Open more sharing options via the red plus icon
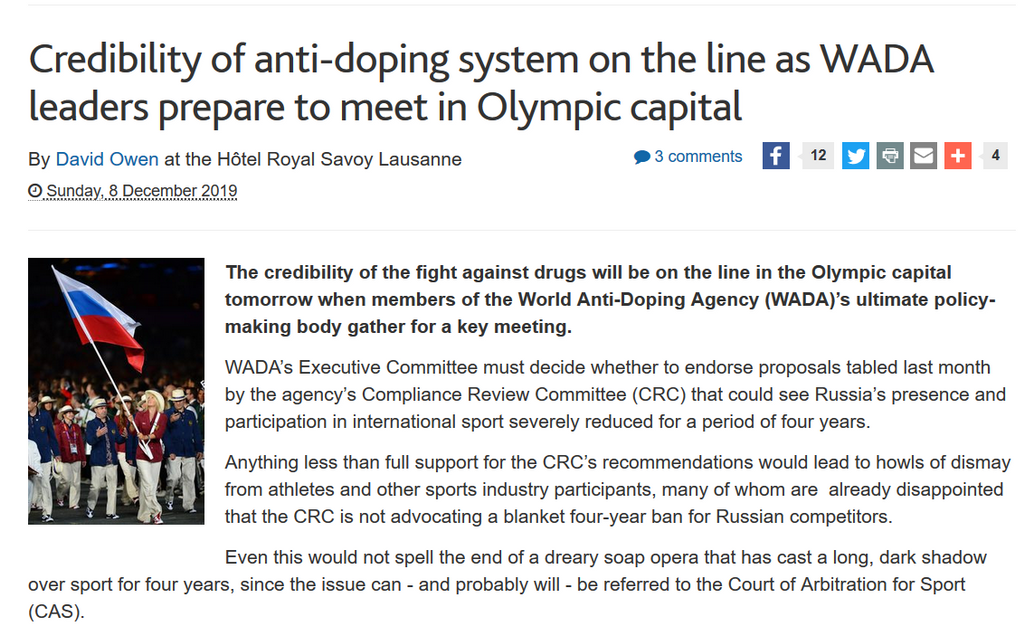The image size is (1024, 637). (x=958, y=155)
